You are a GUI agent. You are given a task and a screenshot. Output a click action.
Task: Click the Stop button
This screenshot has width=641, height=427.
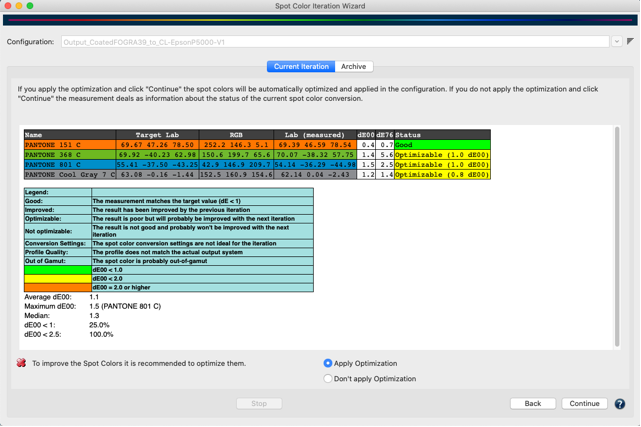pos(259,404)
